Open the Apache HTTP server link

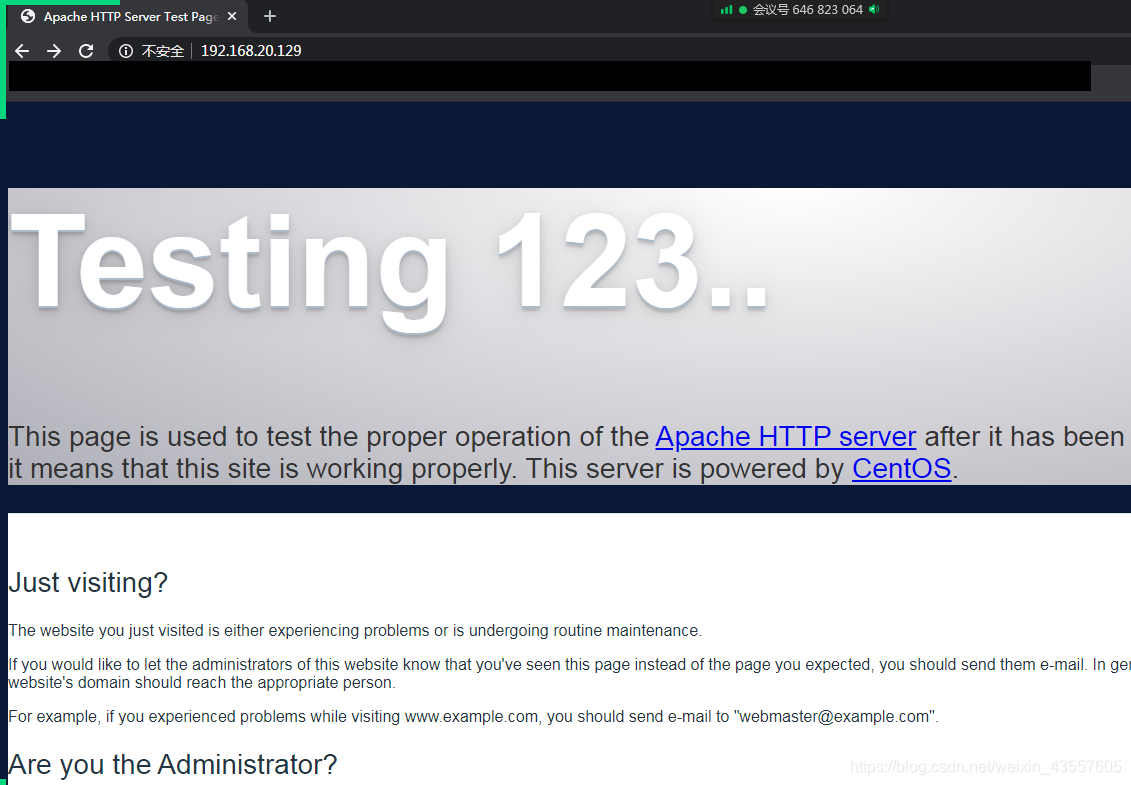(785, 437)
